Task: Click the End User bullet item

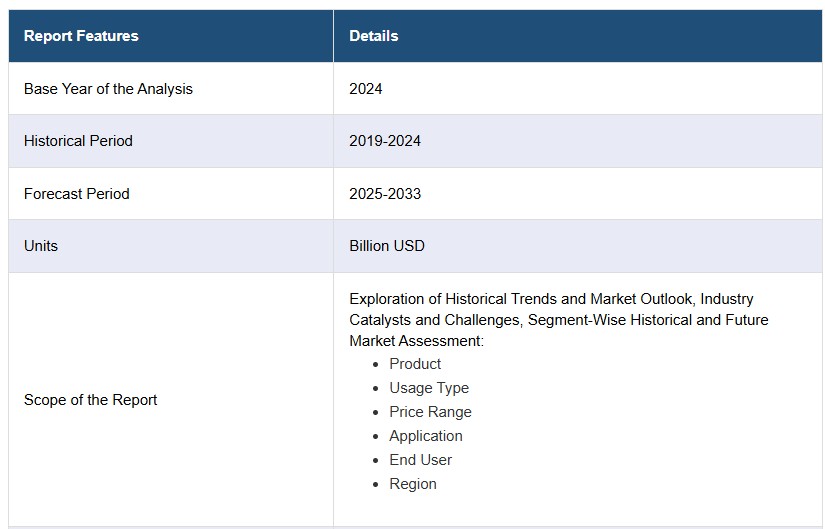Action: coord(420,460)
